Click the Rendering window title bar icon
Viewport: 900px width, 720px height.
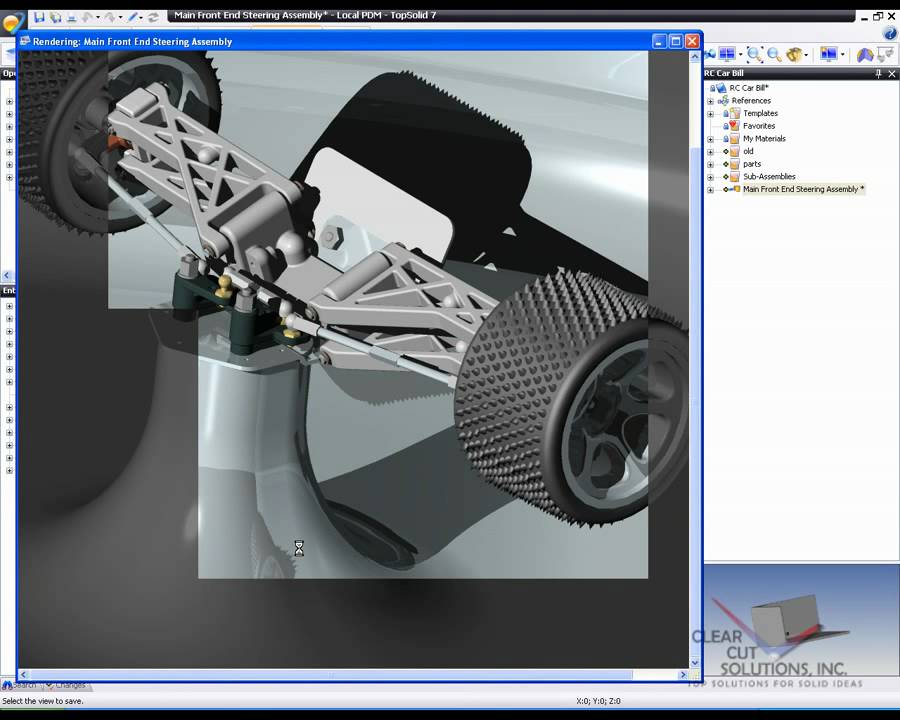25,41
